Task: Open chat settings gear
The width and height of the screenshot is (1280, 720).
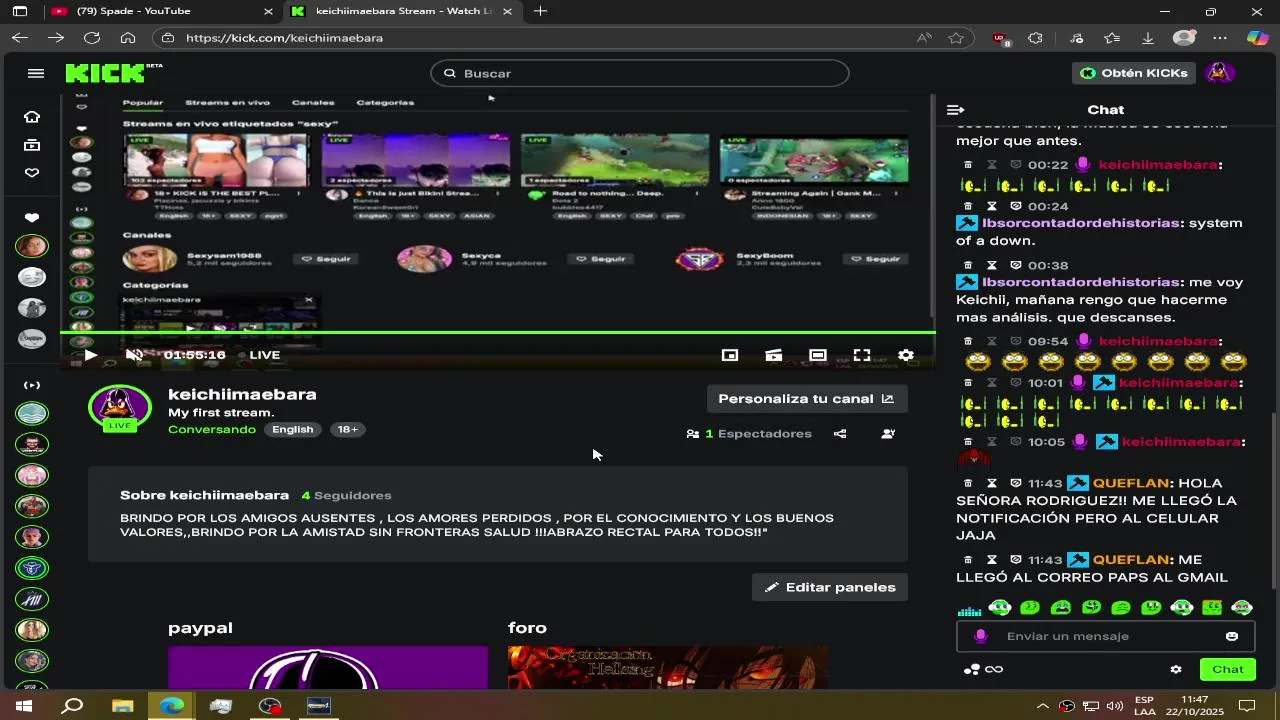Action: click(x=1176, y=670)
